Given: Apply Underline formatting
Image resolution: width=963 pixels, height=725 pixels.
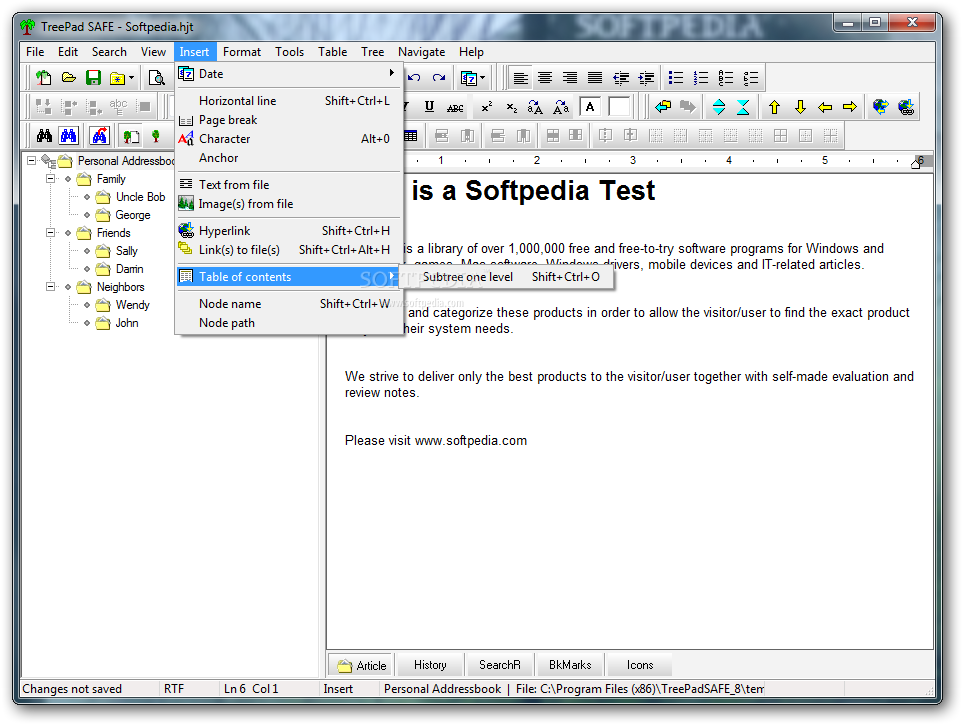Looking at the screenshot, I should 429,108.
